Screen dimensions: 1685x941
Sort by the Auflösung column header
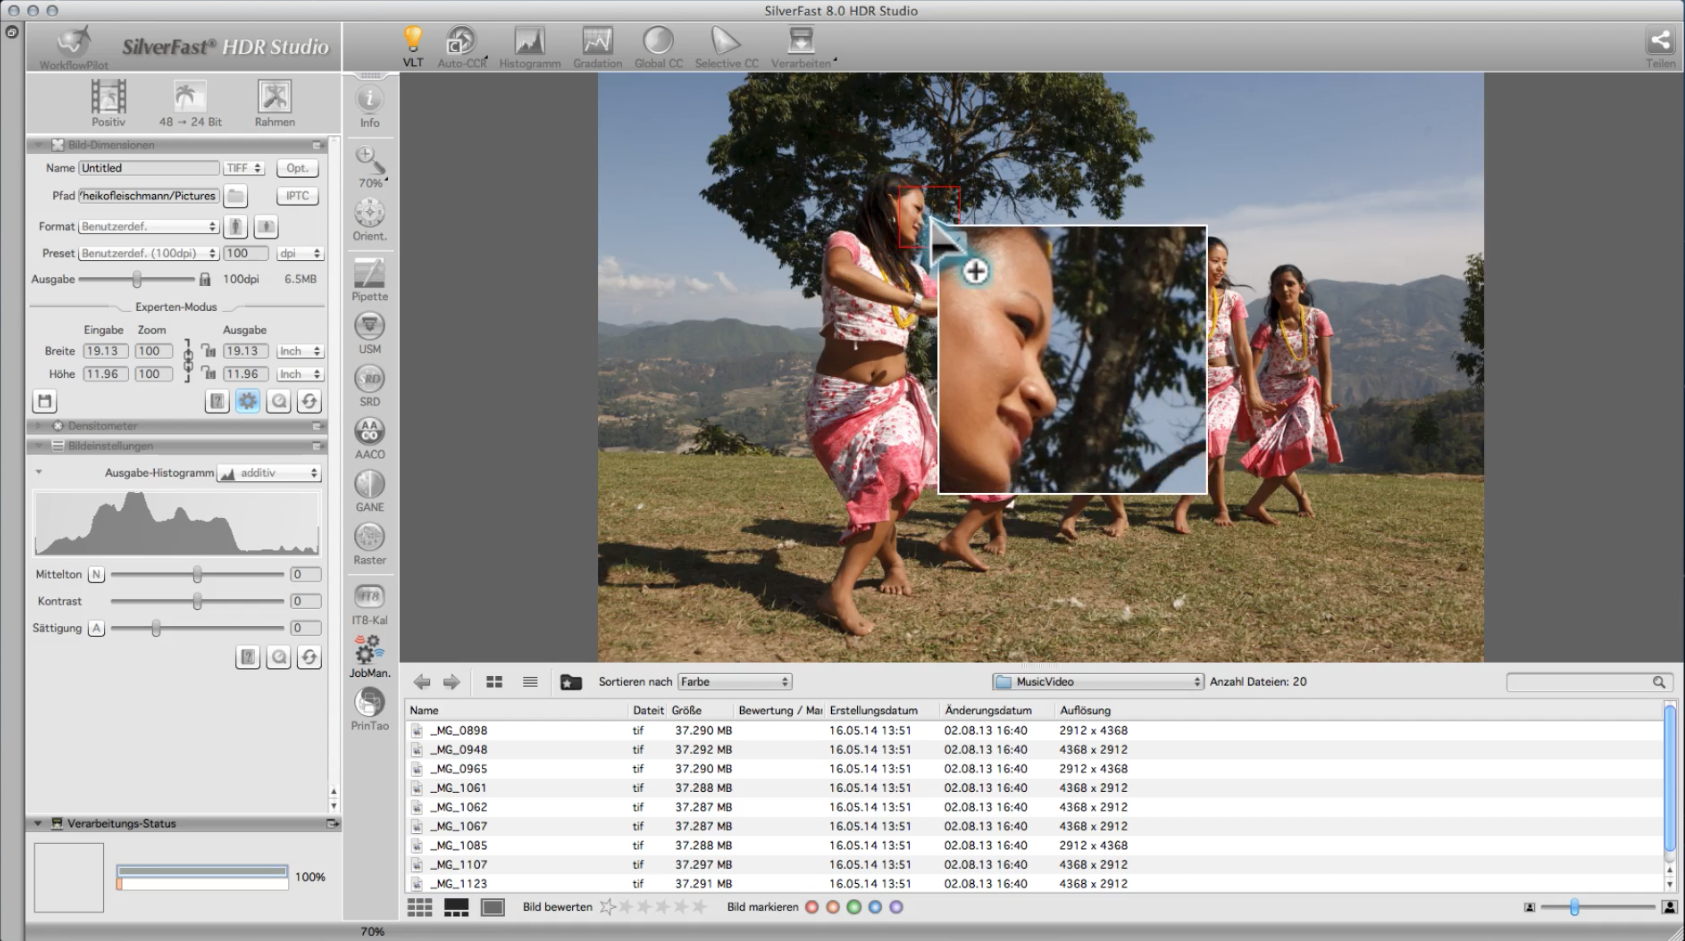click(x=1085, y=711)
